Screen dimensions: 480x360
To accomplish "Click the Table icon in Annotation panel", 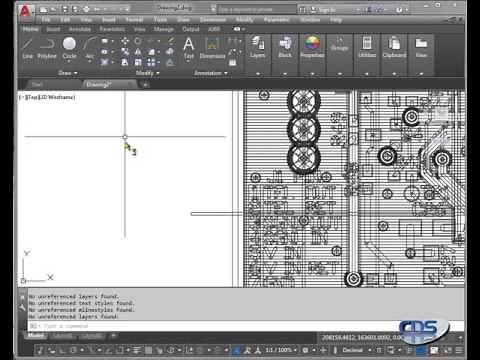I will (x=233, y=62).
